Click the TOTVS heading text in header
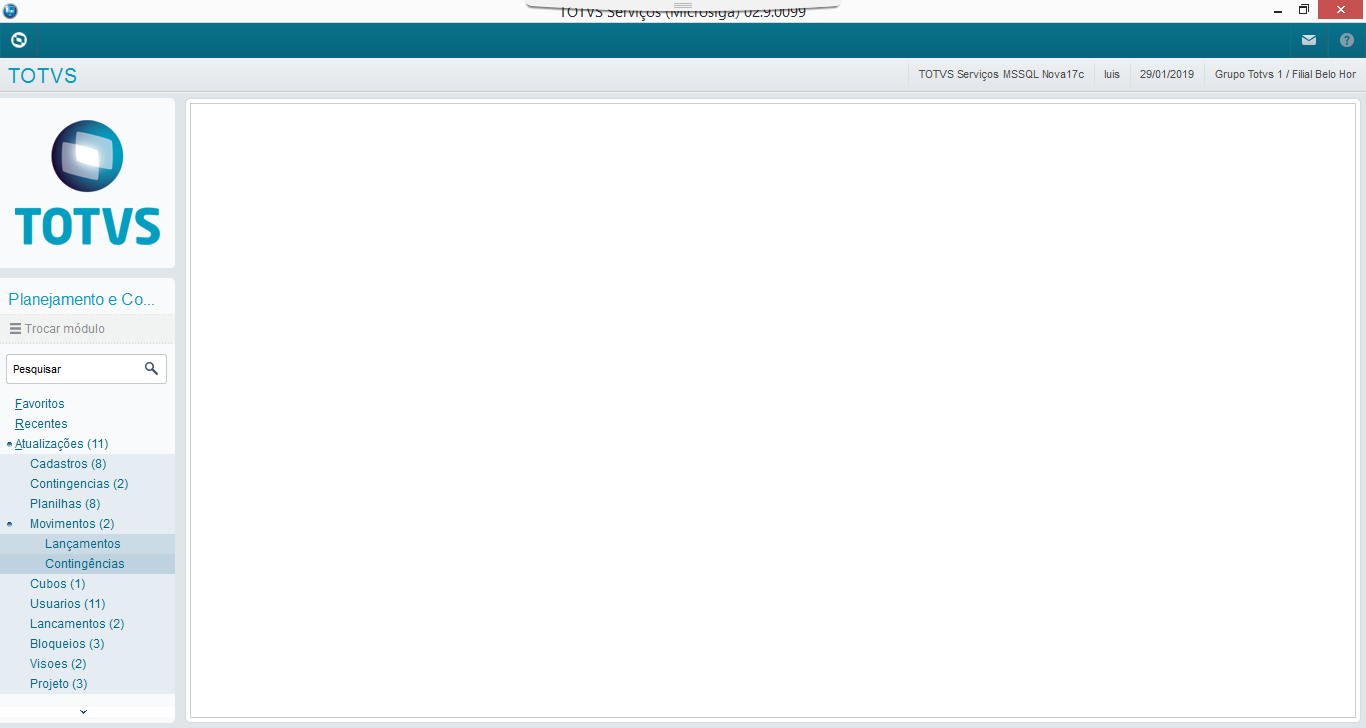Screen dimensions: 1366x728 (42, 76)
